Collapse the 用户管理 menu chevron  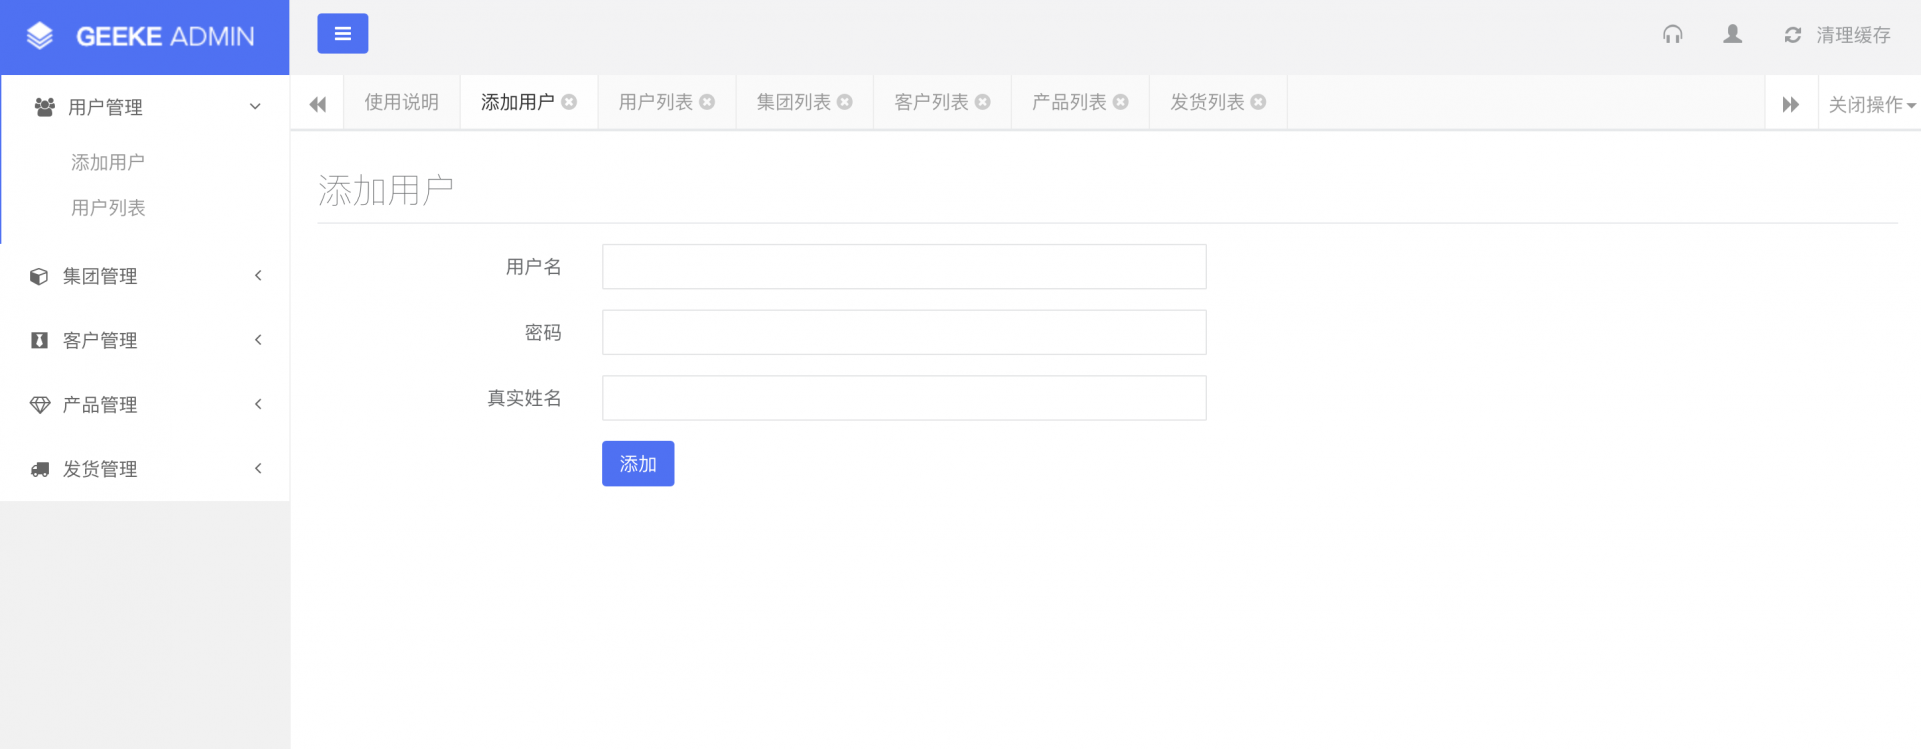[x=255, y=106]
